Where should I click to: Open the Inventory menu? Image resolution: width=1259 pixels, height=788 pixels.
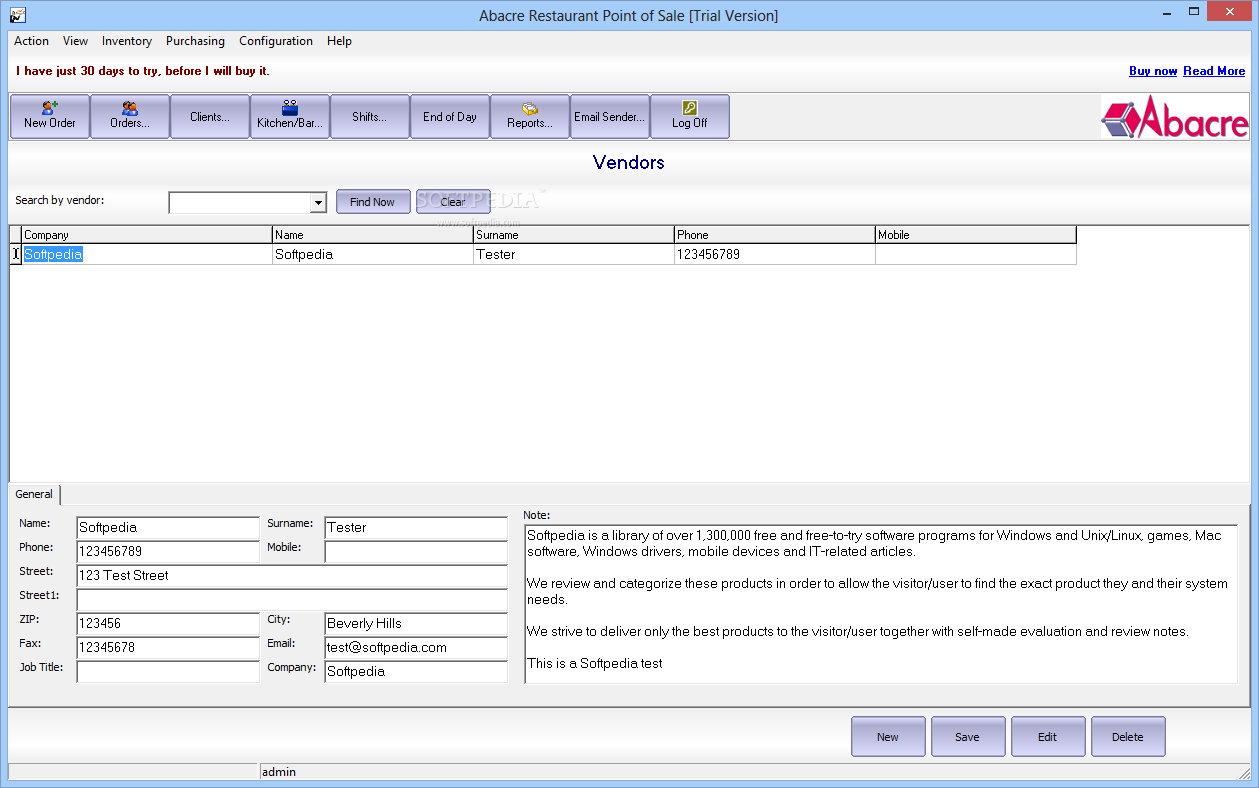coord(127,41)
